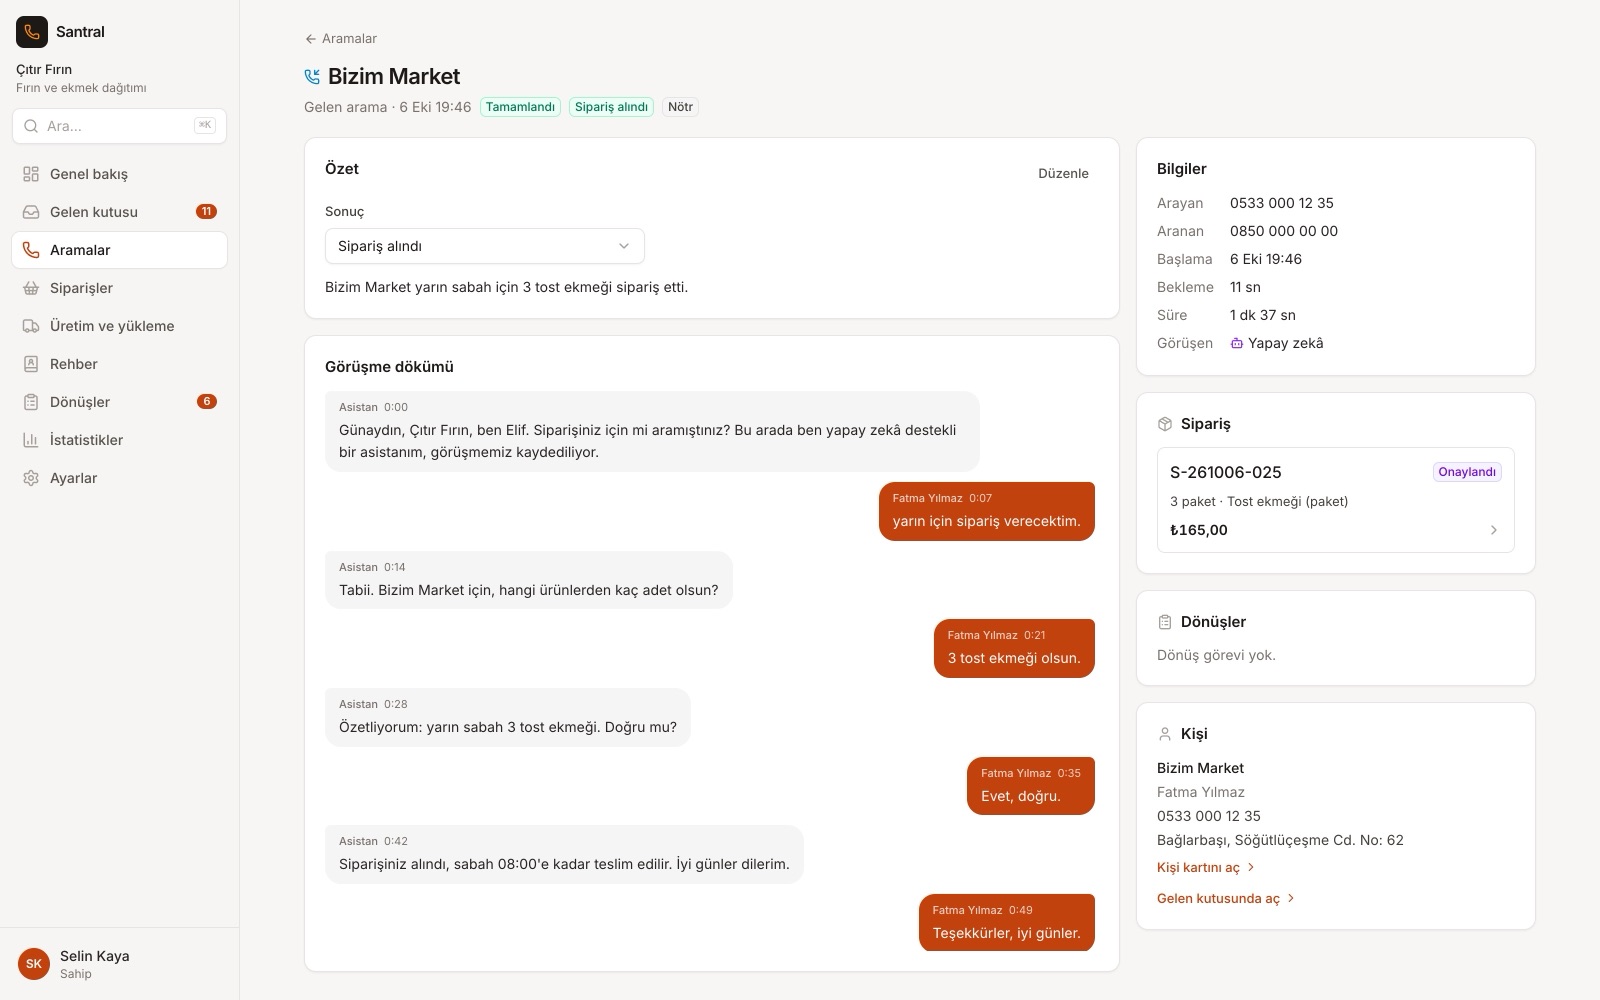The image size is (1600, 1000).
Task: Click the address Bağlarbaşı, Söğütlüçeşme Cd. No: 62
Action: pos(1280,840)
